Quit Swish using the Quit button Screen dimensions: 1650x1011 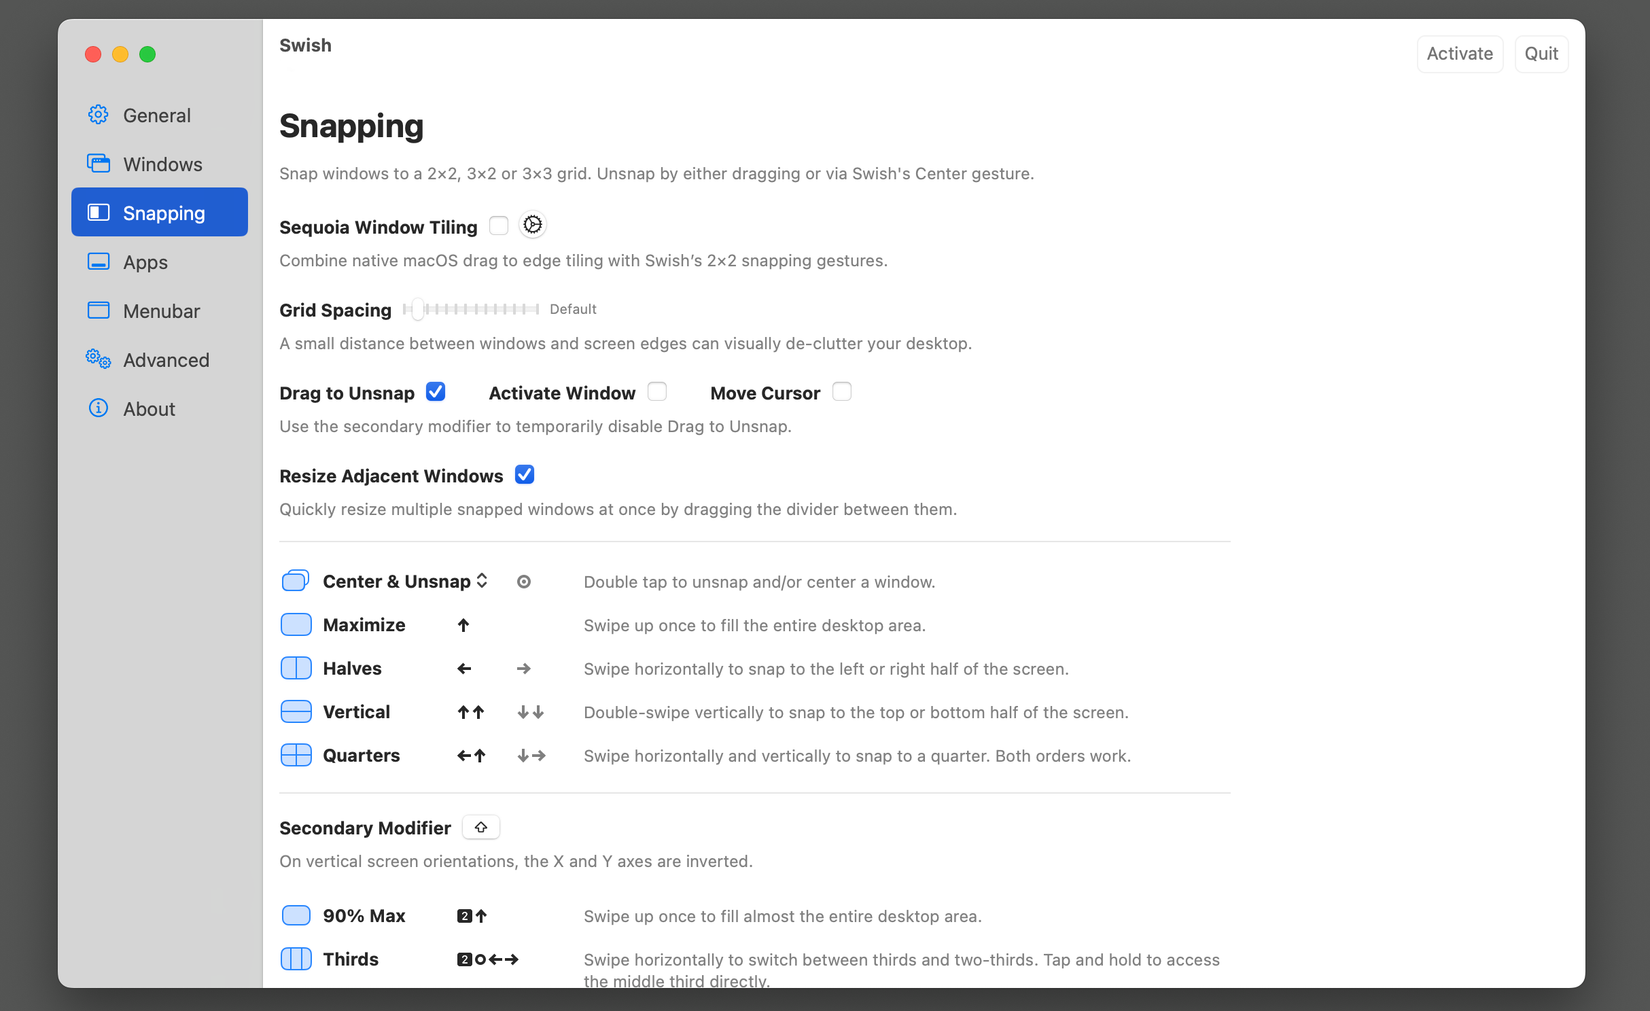tap(1541, 53)
